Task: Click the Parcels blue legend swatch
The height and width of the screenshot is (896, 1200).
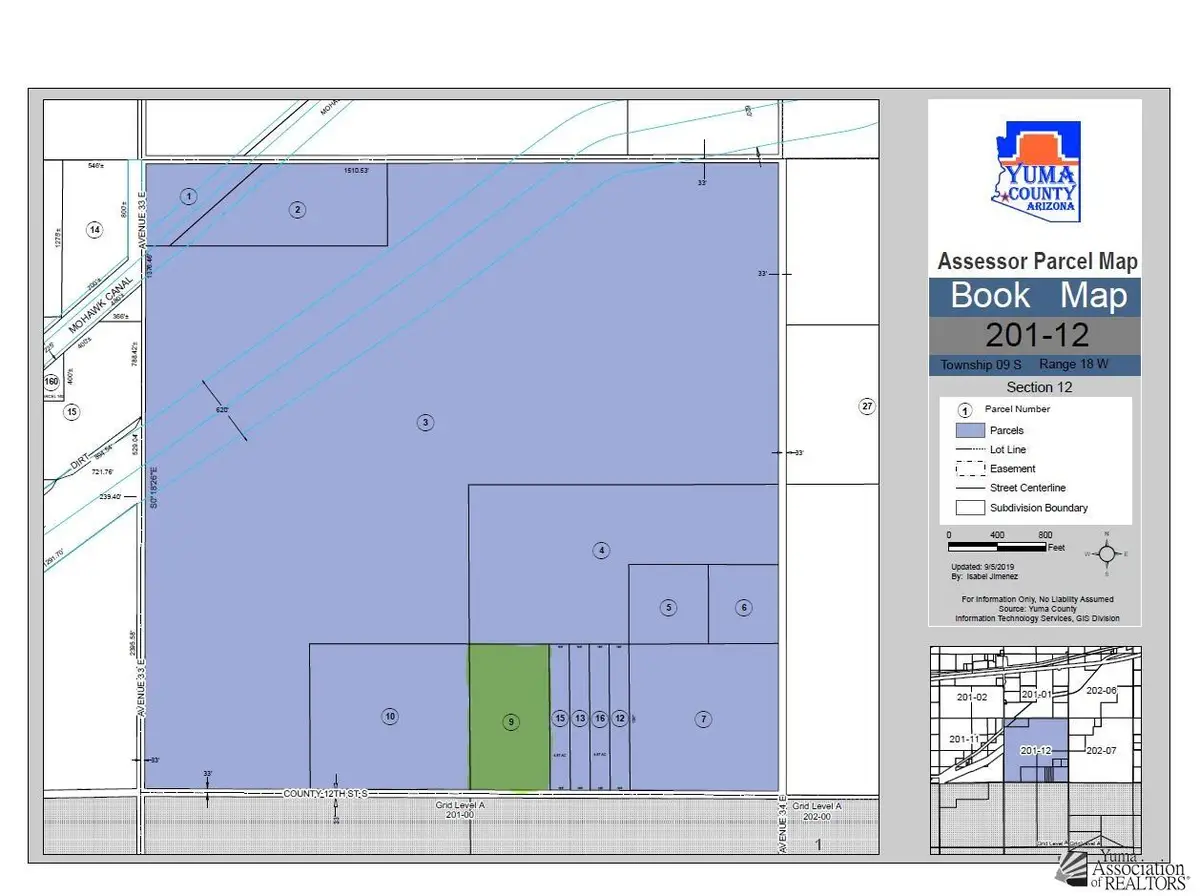Action: [970, 430]
